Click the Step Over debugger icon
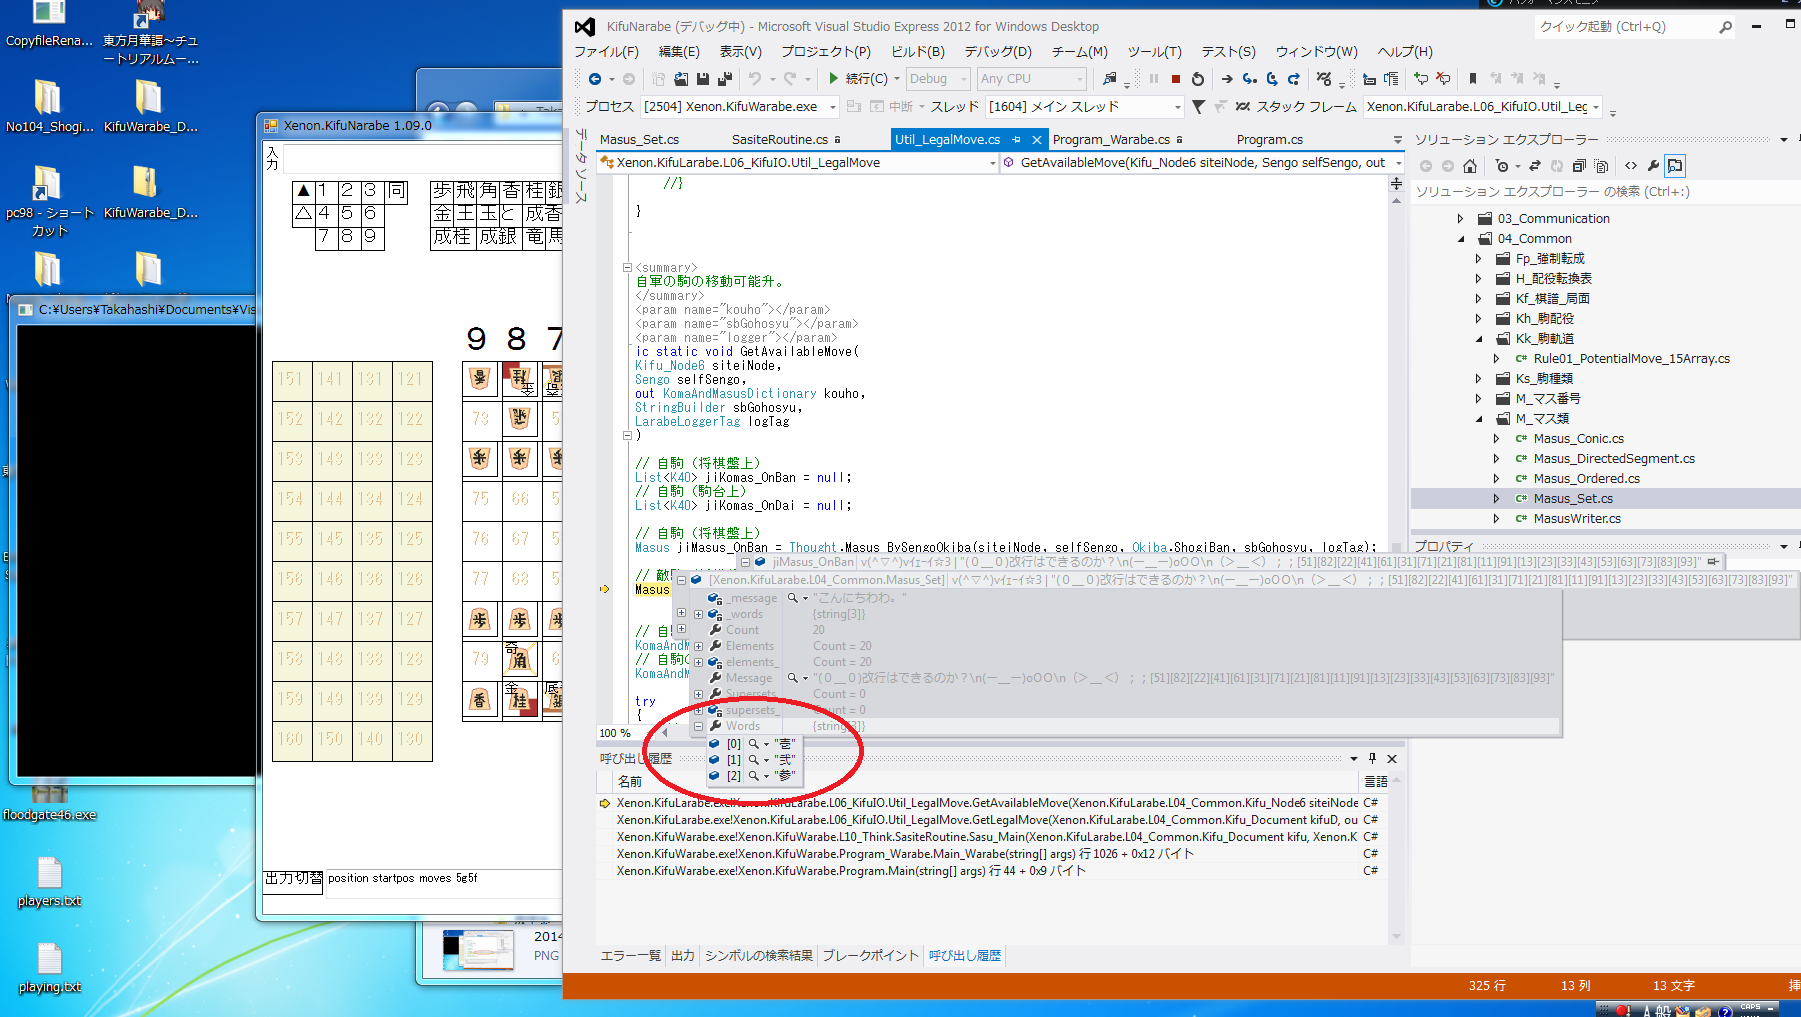The height and width of the screenshot is (1017, 1801). [1271, 79]
